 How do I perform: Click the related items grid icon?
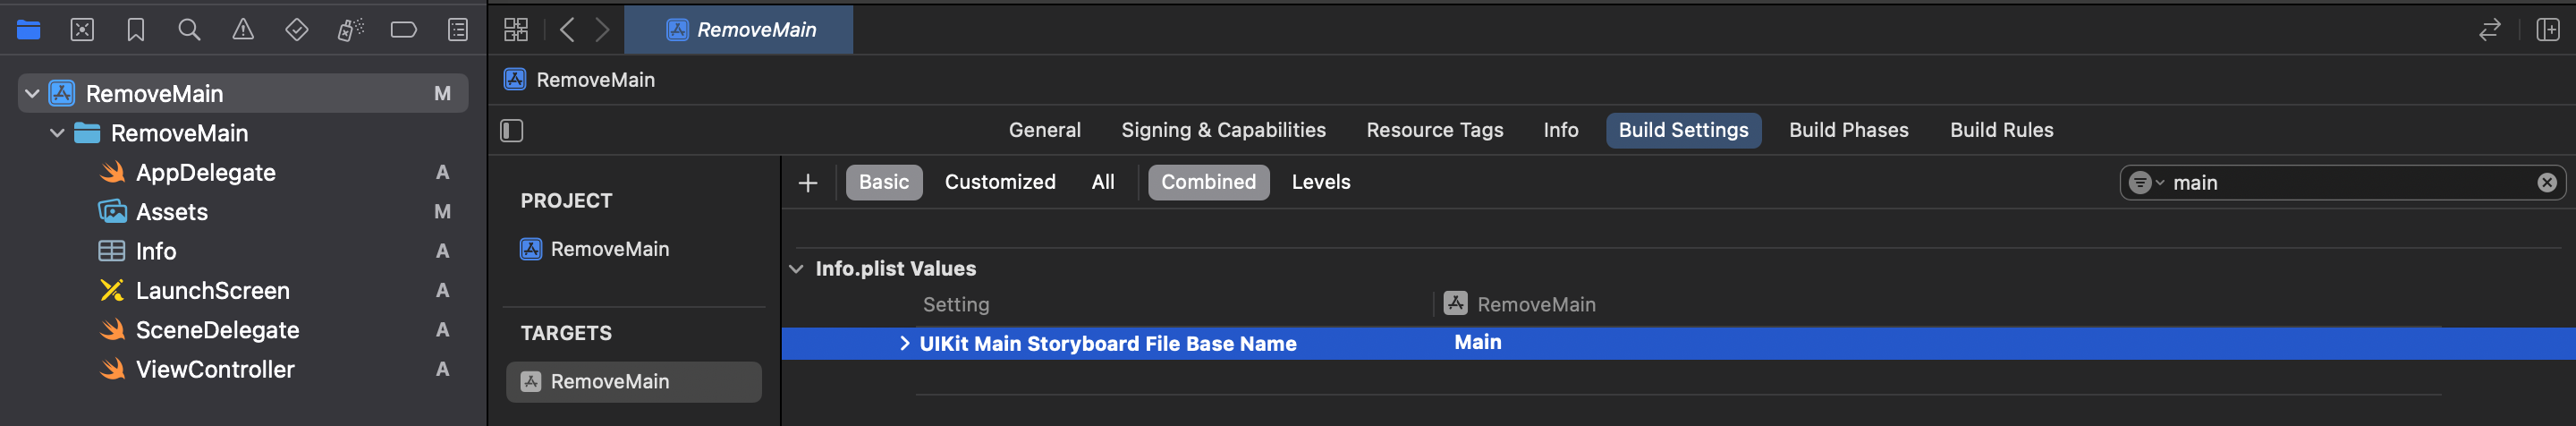coord(516,30)
